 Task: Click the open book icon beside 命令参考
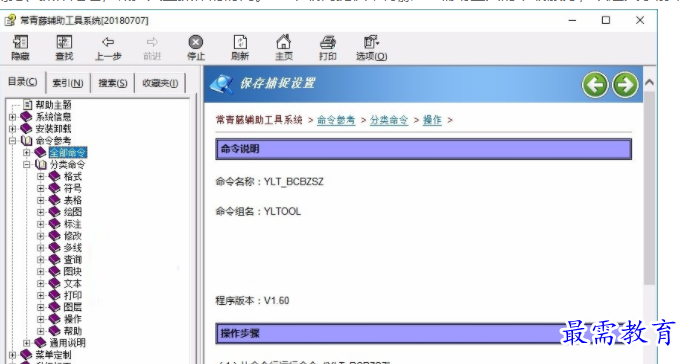click(27, 141)
